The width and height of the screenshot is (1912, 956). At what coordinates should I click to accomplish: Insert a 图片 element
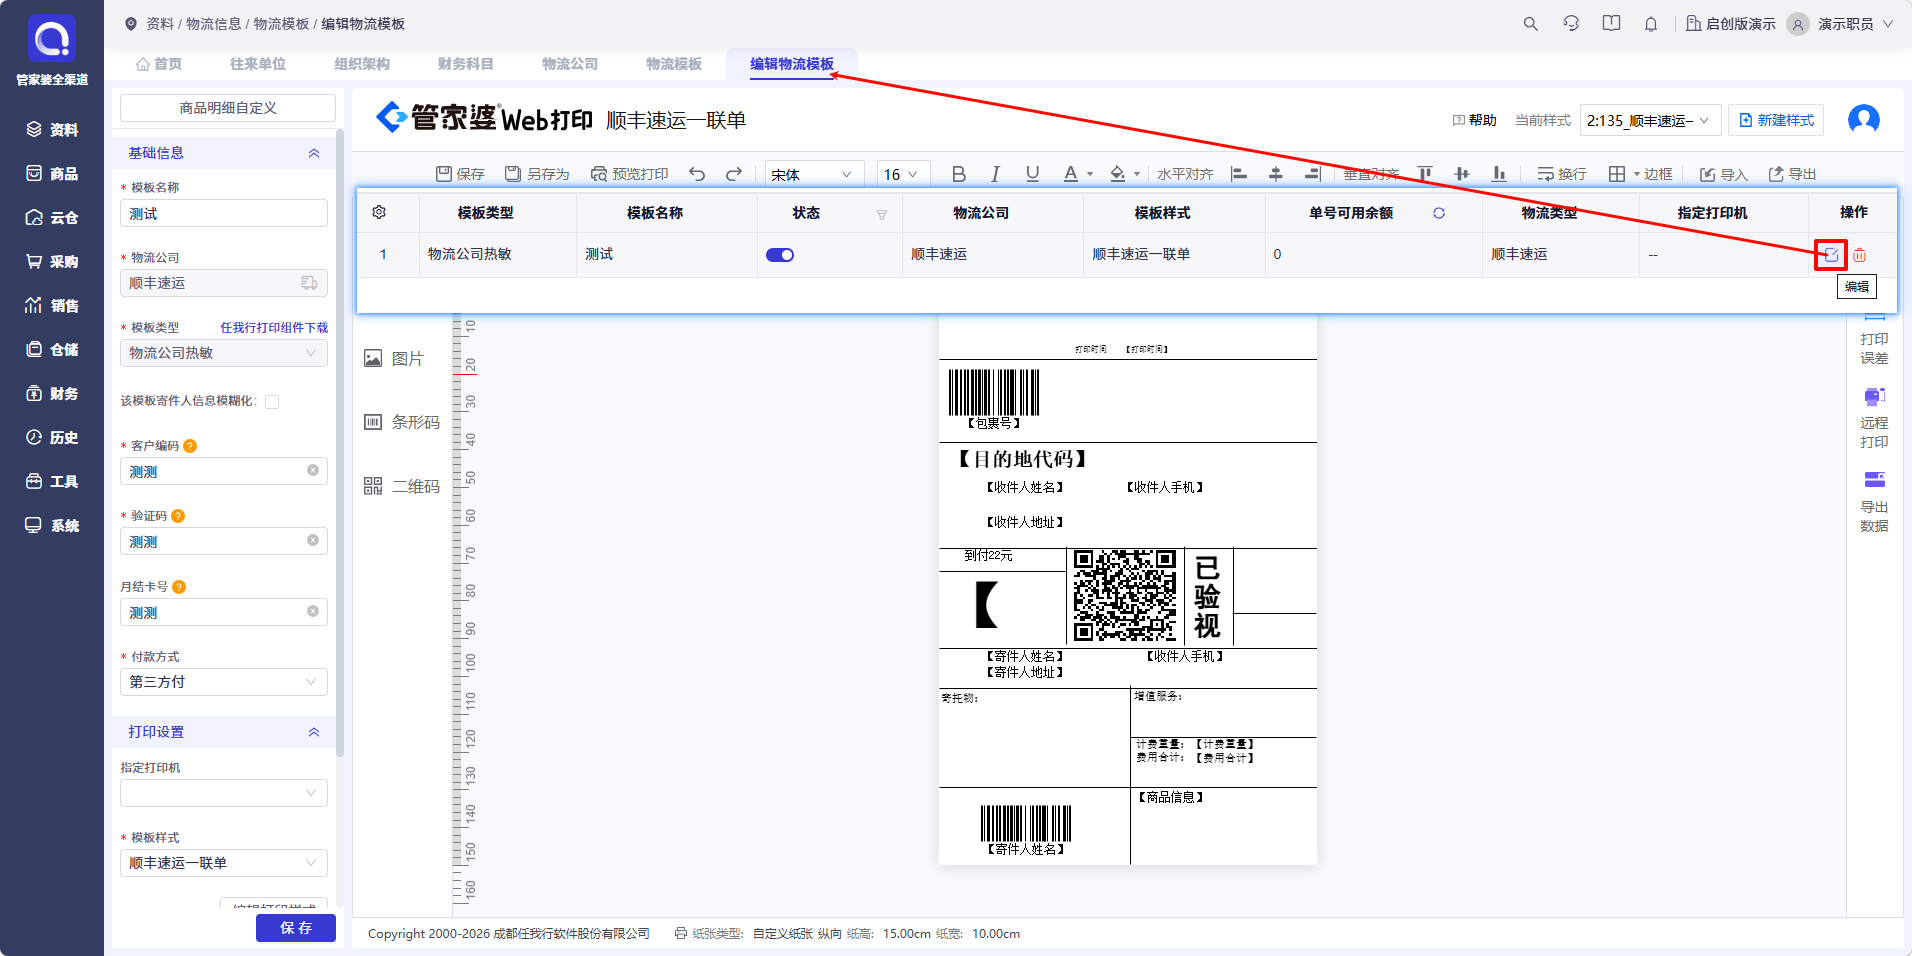[x=394, y=359]
